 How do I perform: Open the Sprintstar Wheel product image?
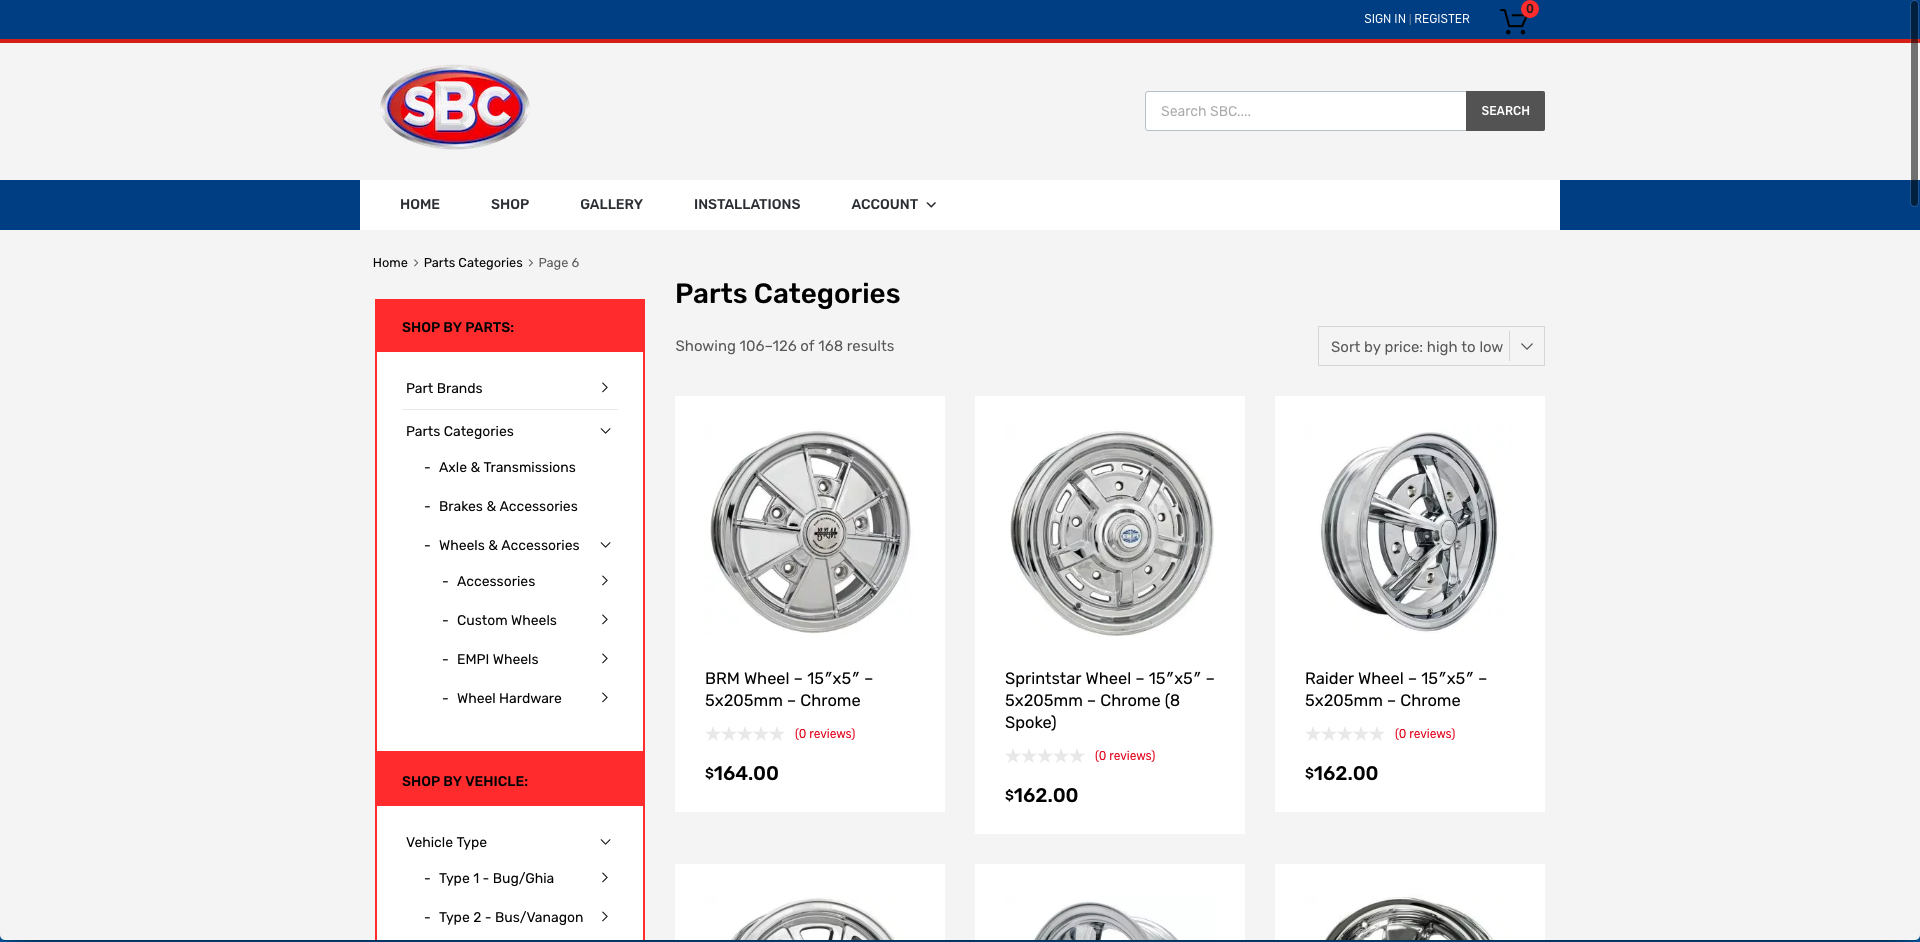click(1110, 532)
